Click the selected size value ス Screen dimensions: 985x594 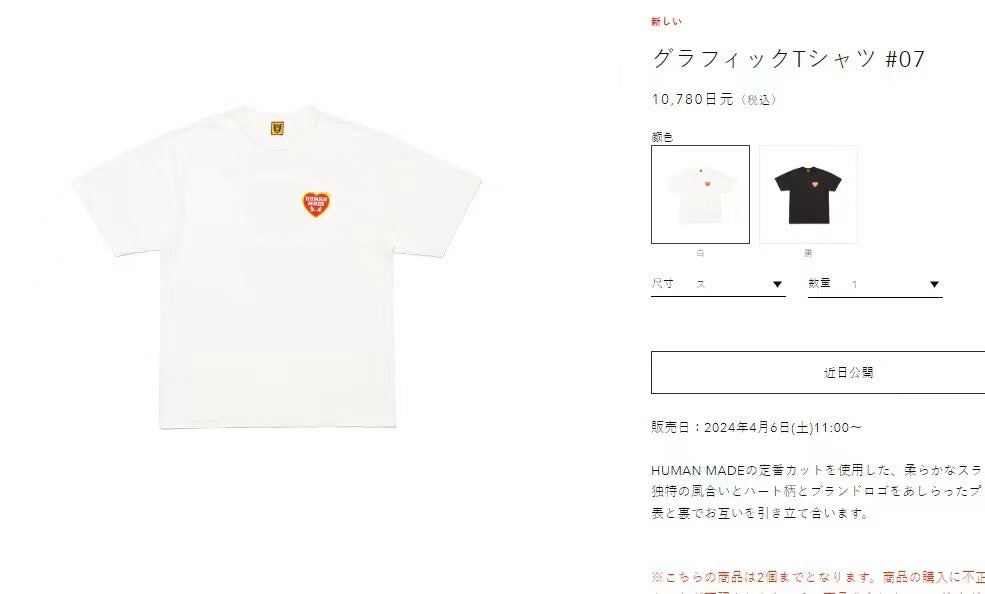[701, 284]
